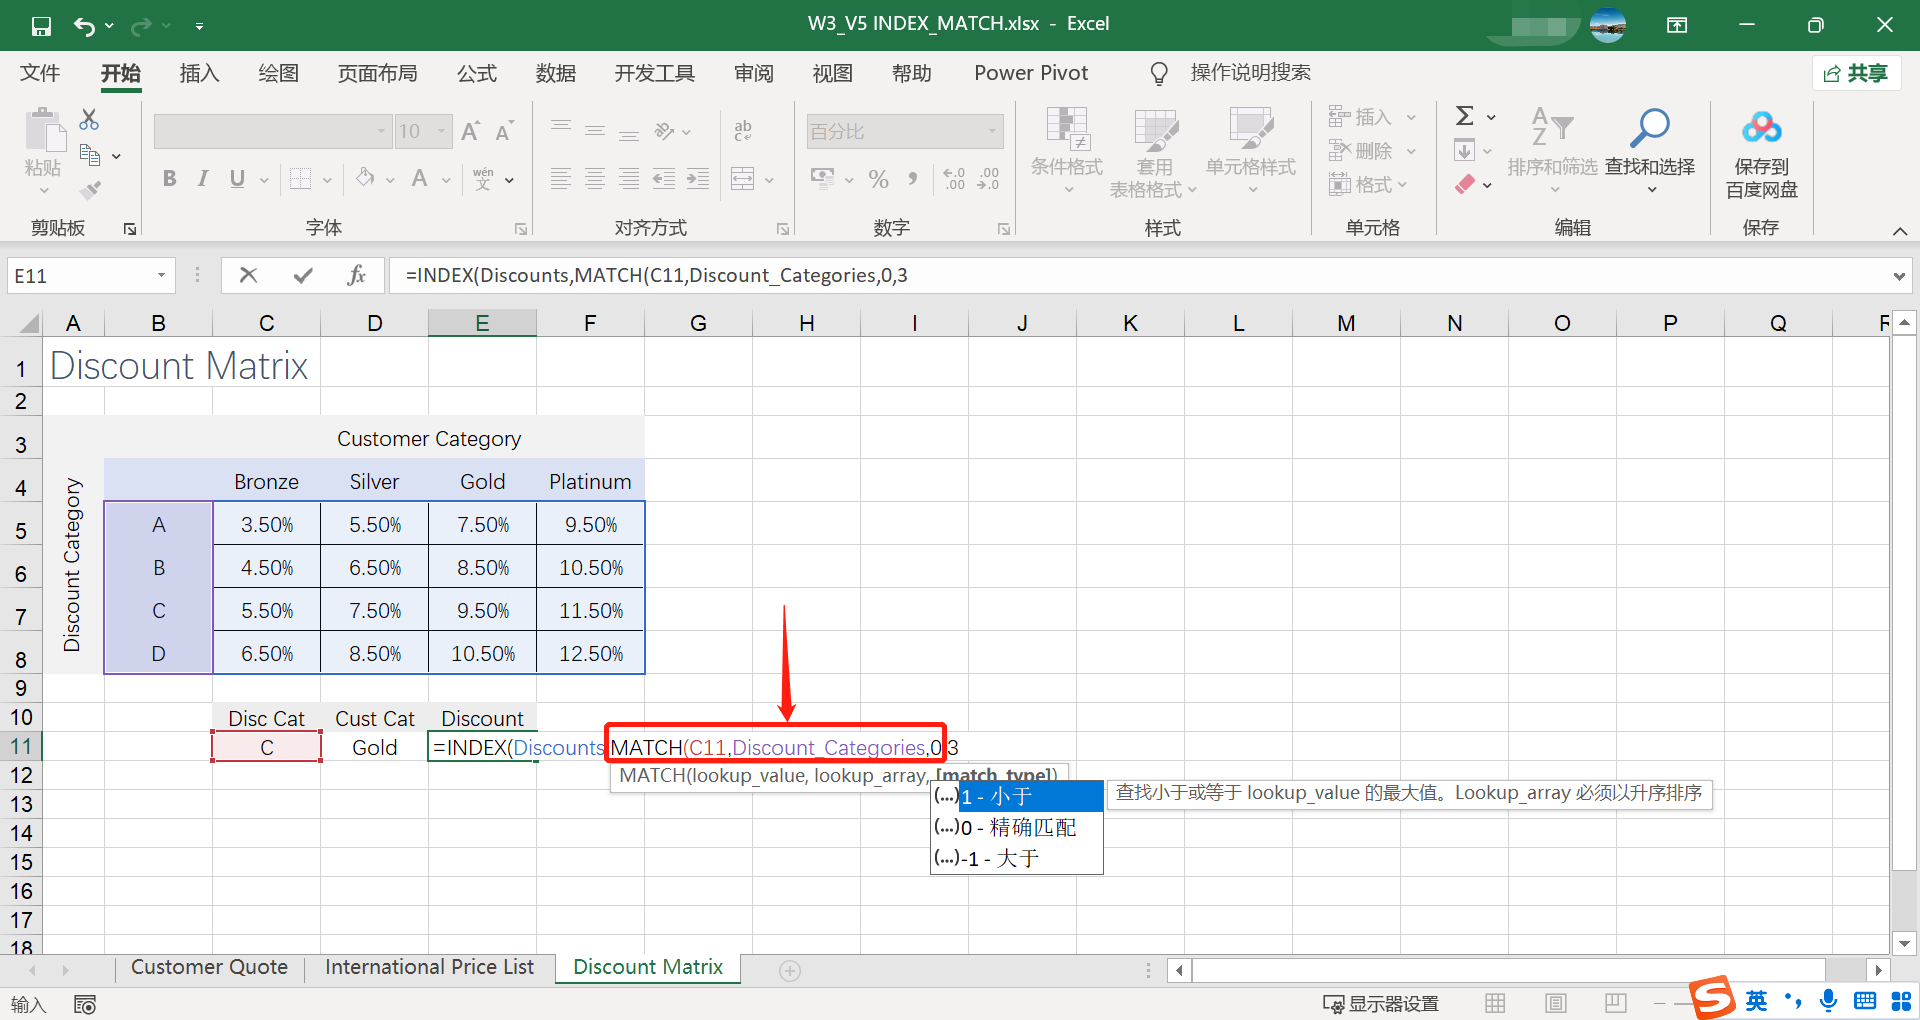The image size is (1920, 1020).
Task: Save to Baidu Netdisk icon
Action: point(1762,154)
